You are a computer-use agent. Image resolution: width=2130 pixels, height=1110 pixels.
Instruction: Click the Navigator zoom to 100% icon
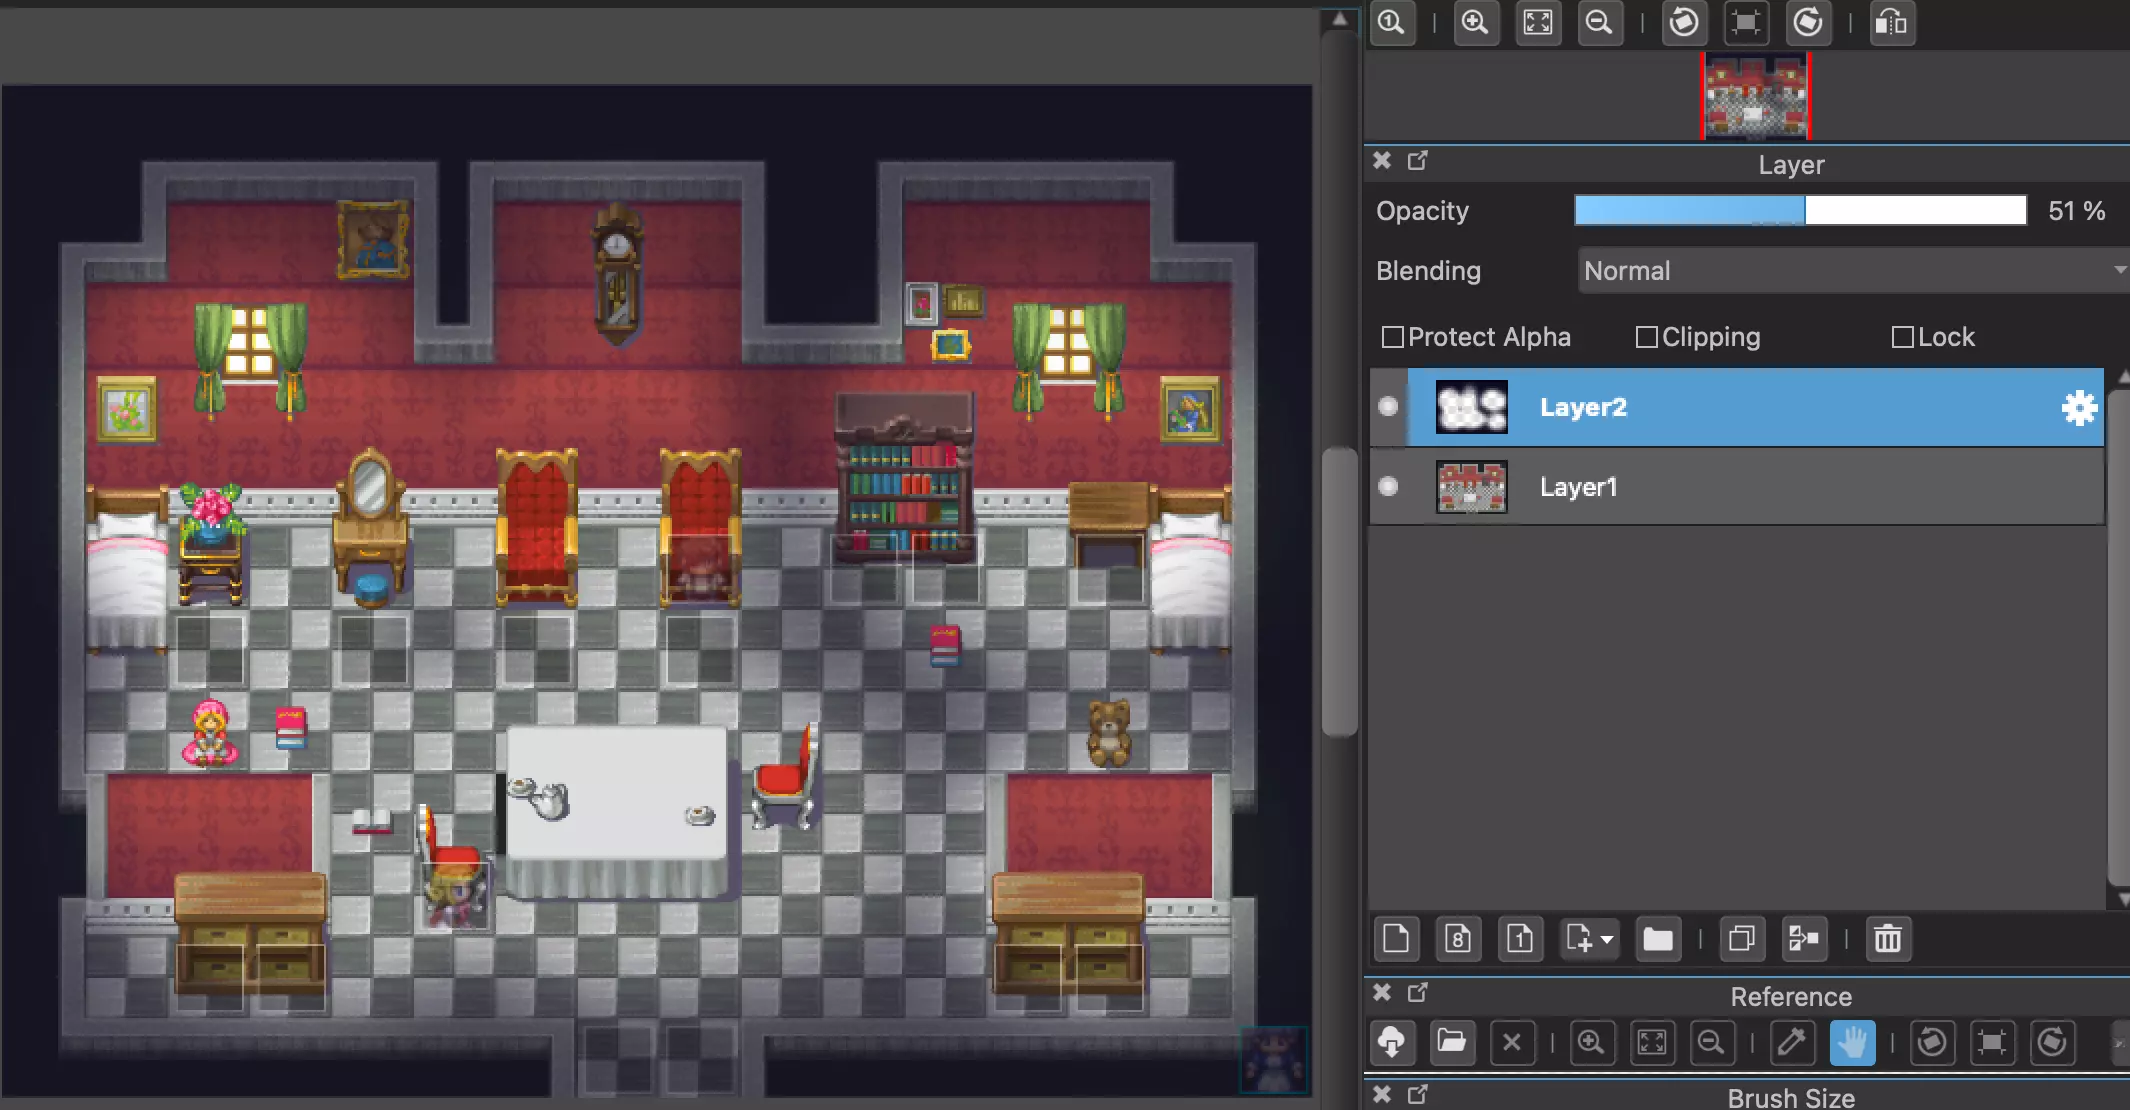point(1392,22)
